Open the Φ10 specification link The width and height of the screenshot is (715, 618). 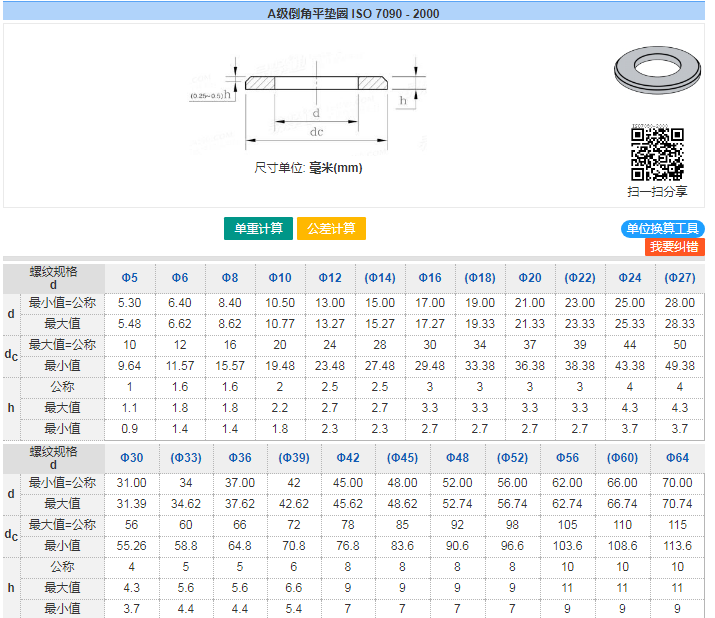pyautogui.click(x=280, y=277)
